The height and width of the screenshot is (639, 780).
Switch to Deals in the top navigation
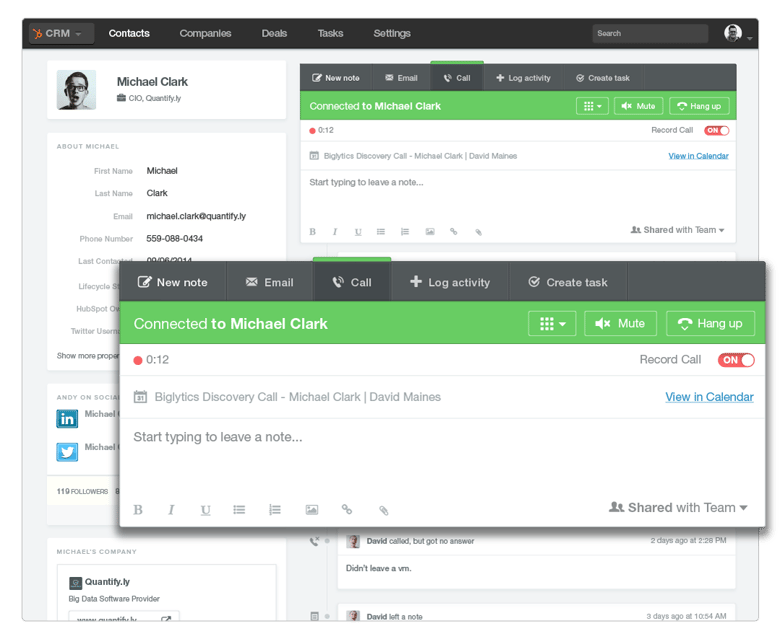click(x=274, y=33)
